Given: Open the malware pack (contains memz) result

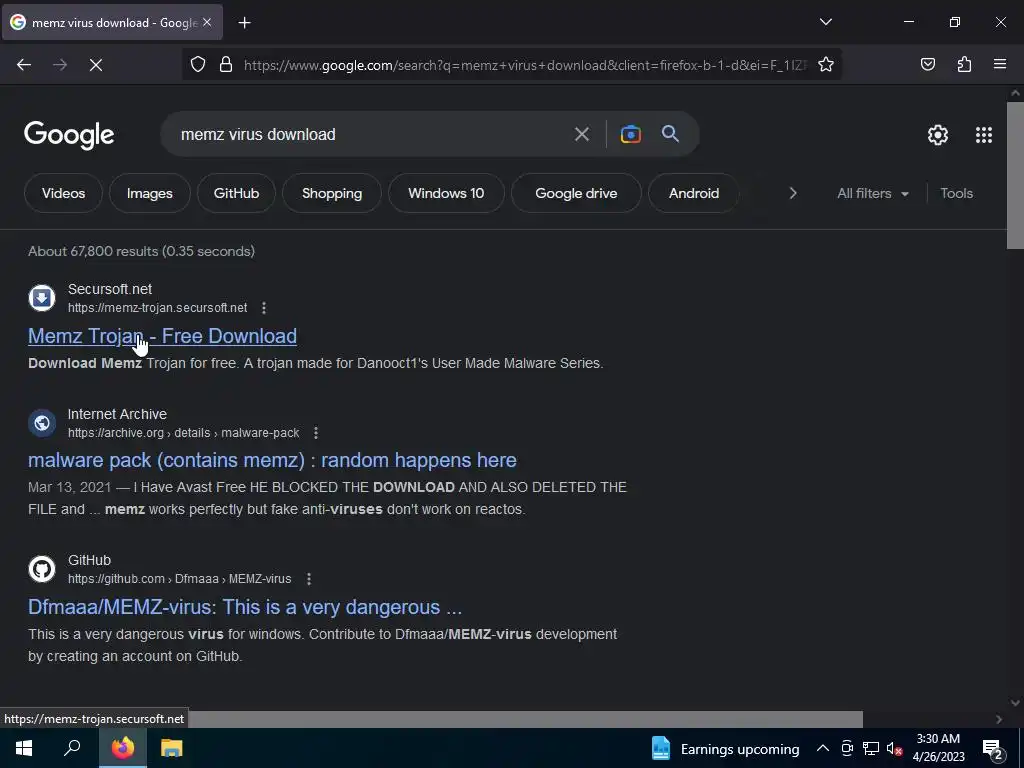Looking at the screenshot, I should point(272,460).
